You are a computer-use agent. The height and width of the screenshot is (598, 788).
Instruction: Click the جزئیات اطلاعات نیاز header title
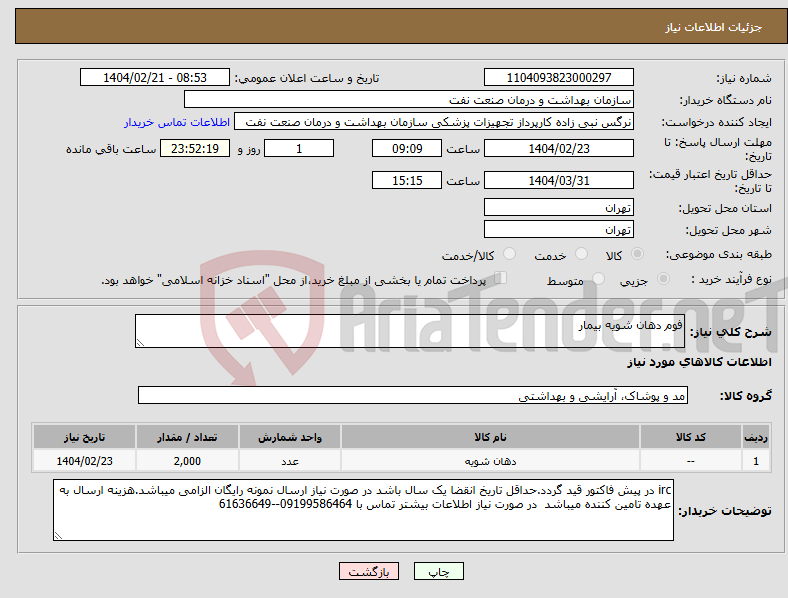[714, 27]
